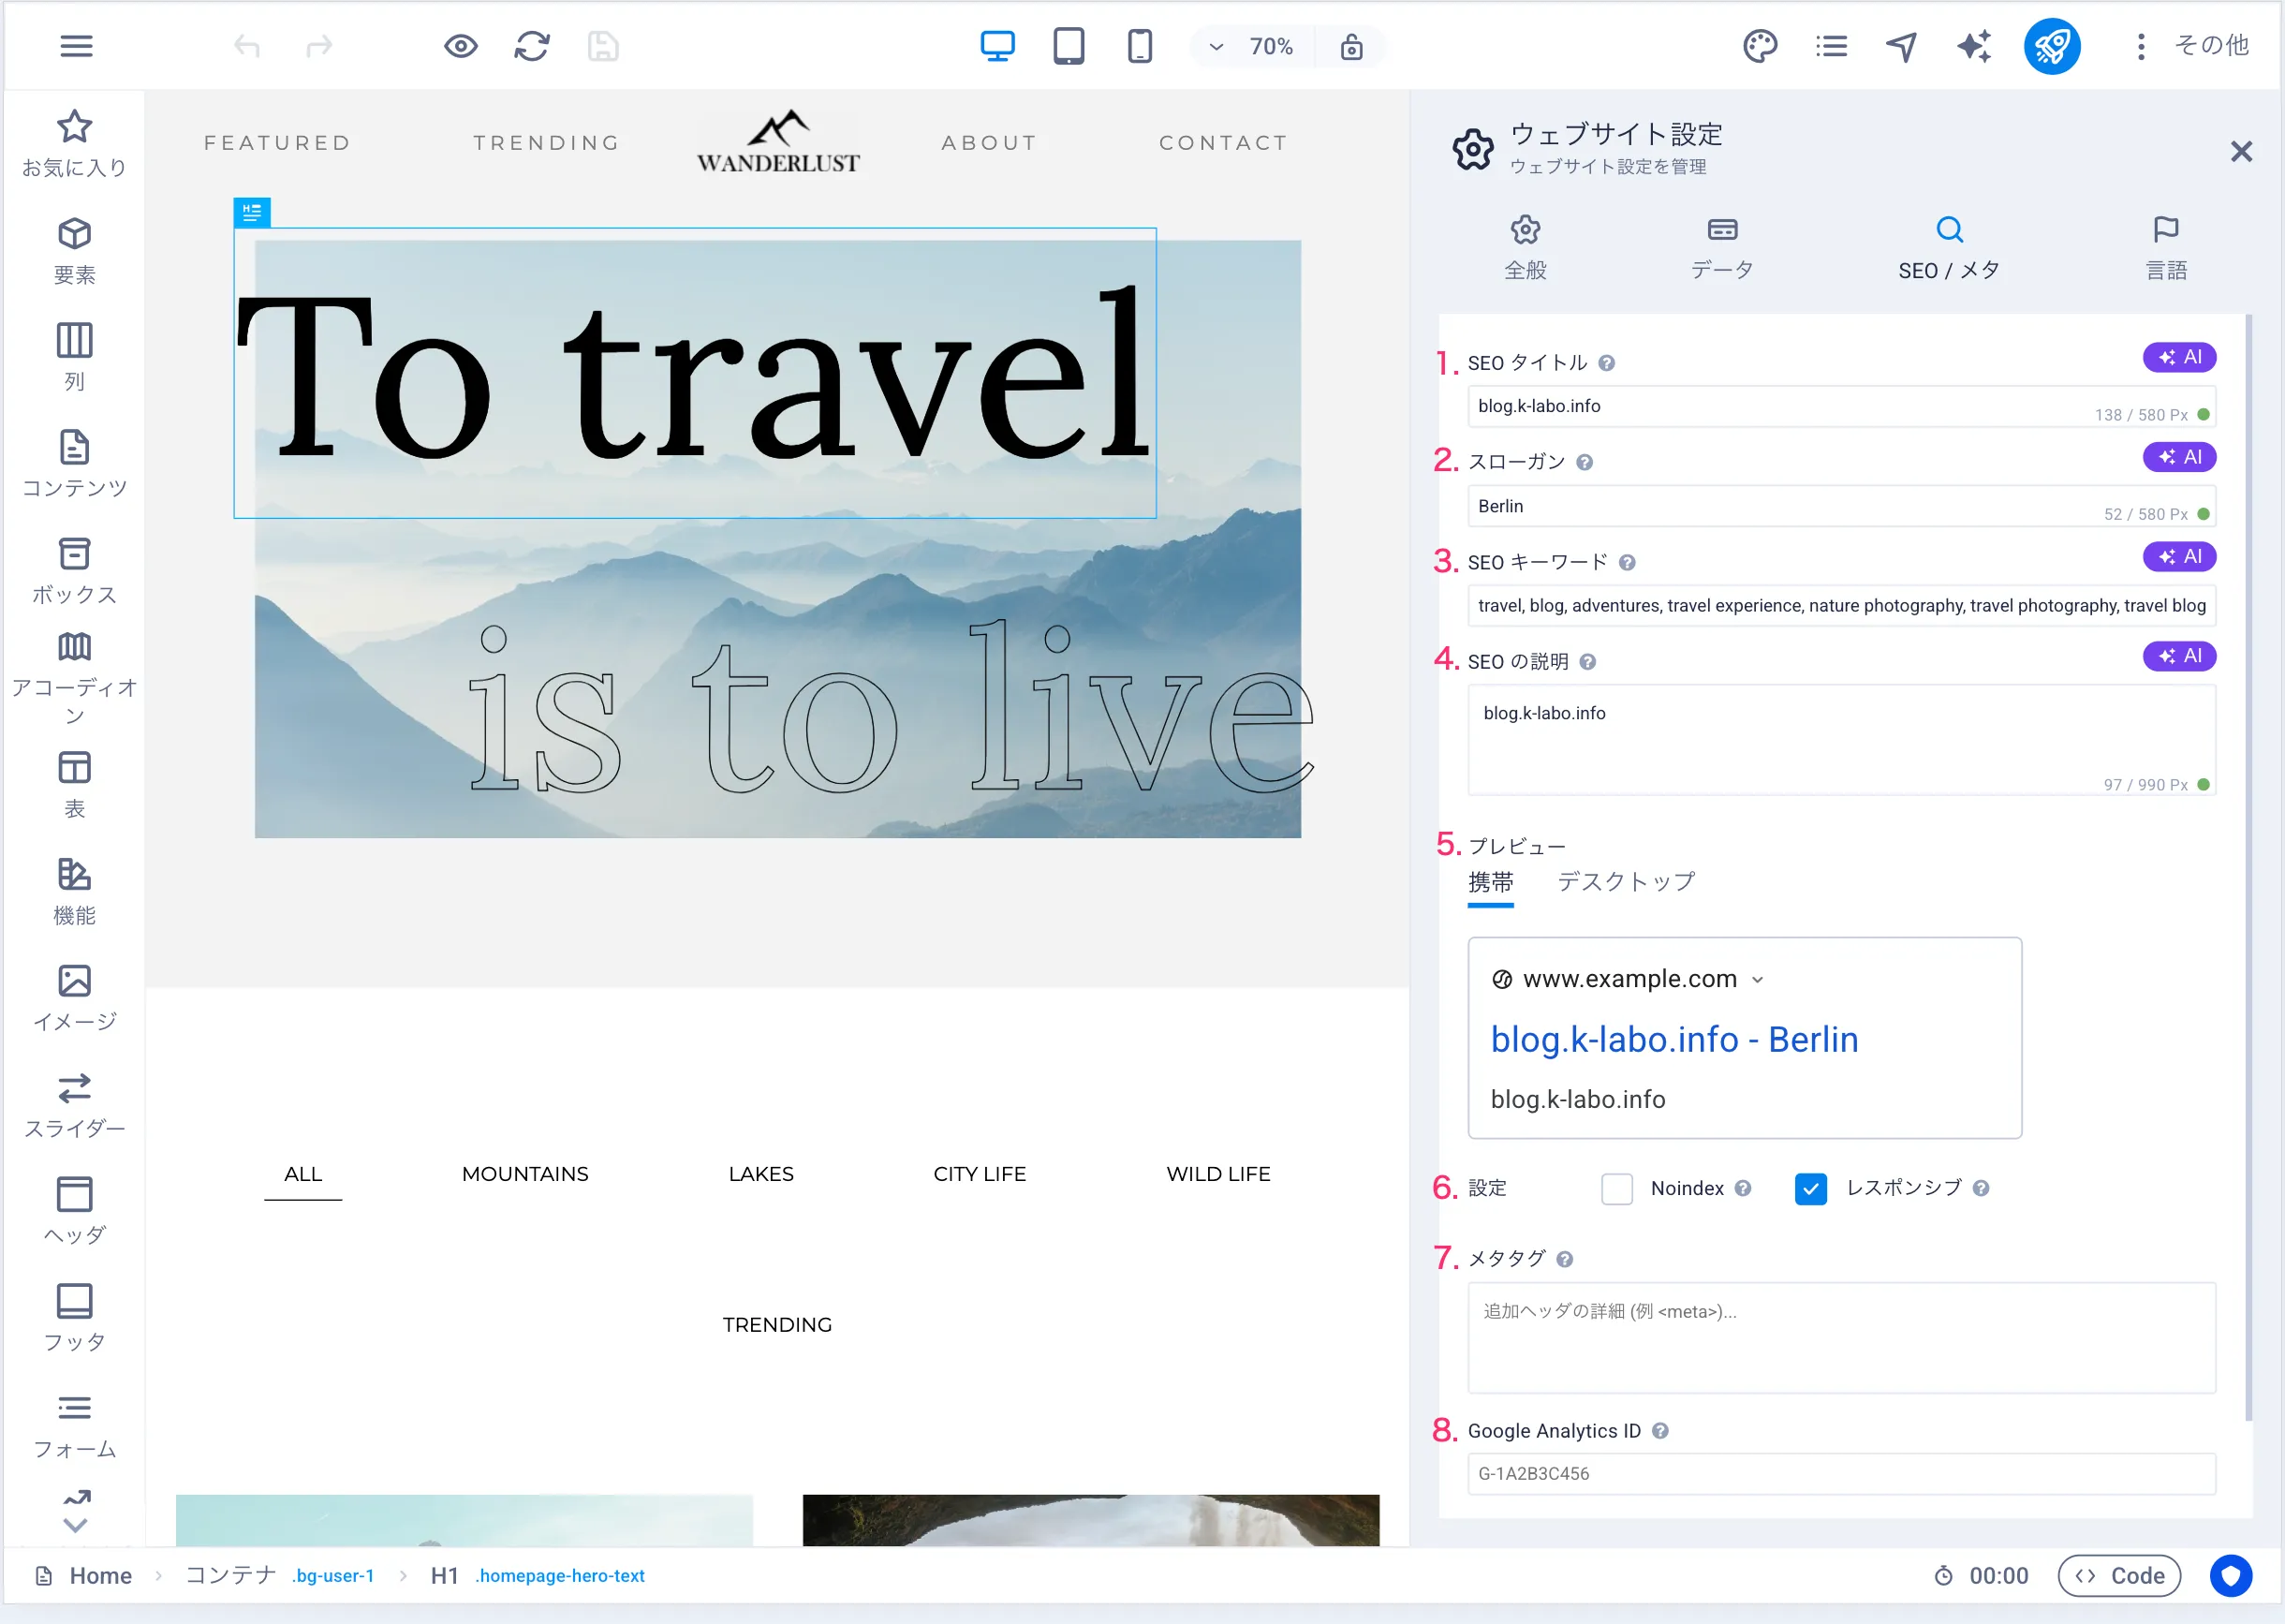Viewport: 2285px width, 1624px height.
Task: Click AI button for SEO の説明
Action: click(2179, 656)
